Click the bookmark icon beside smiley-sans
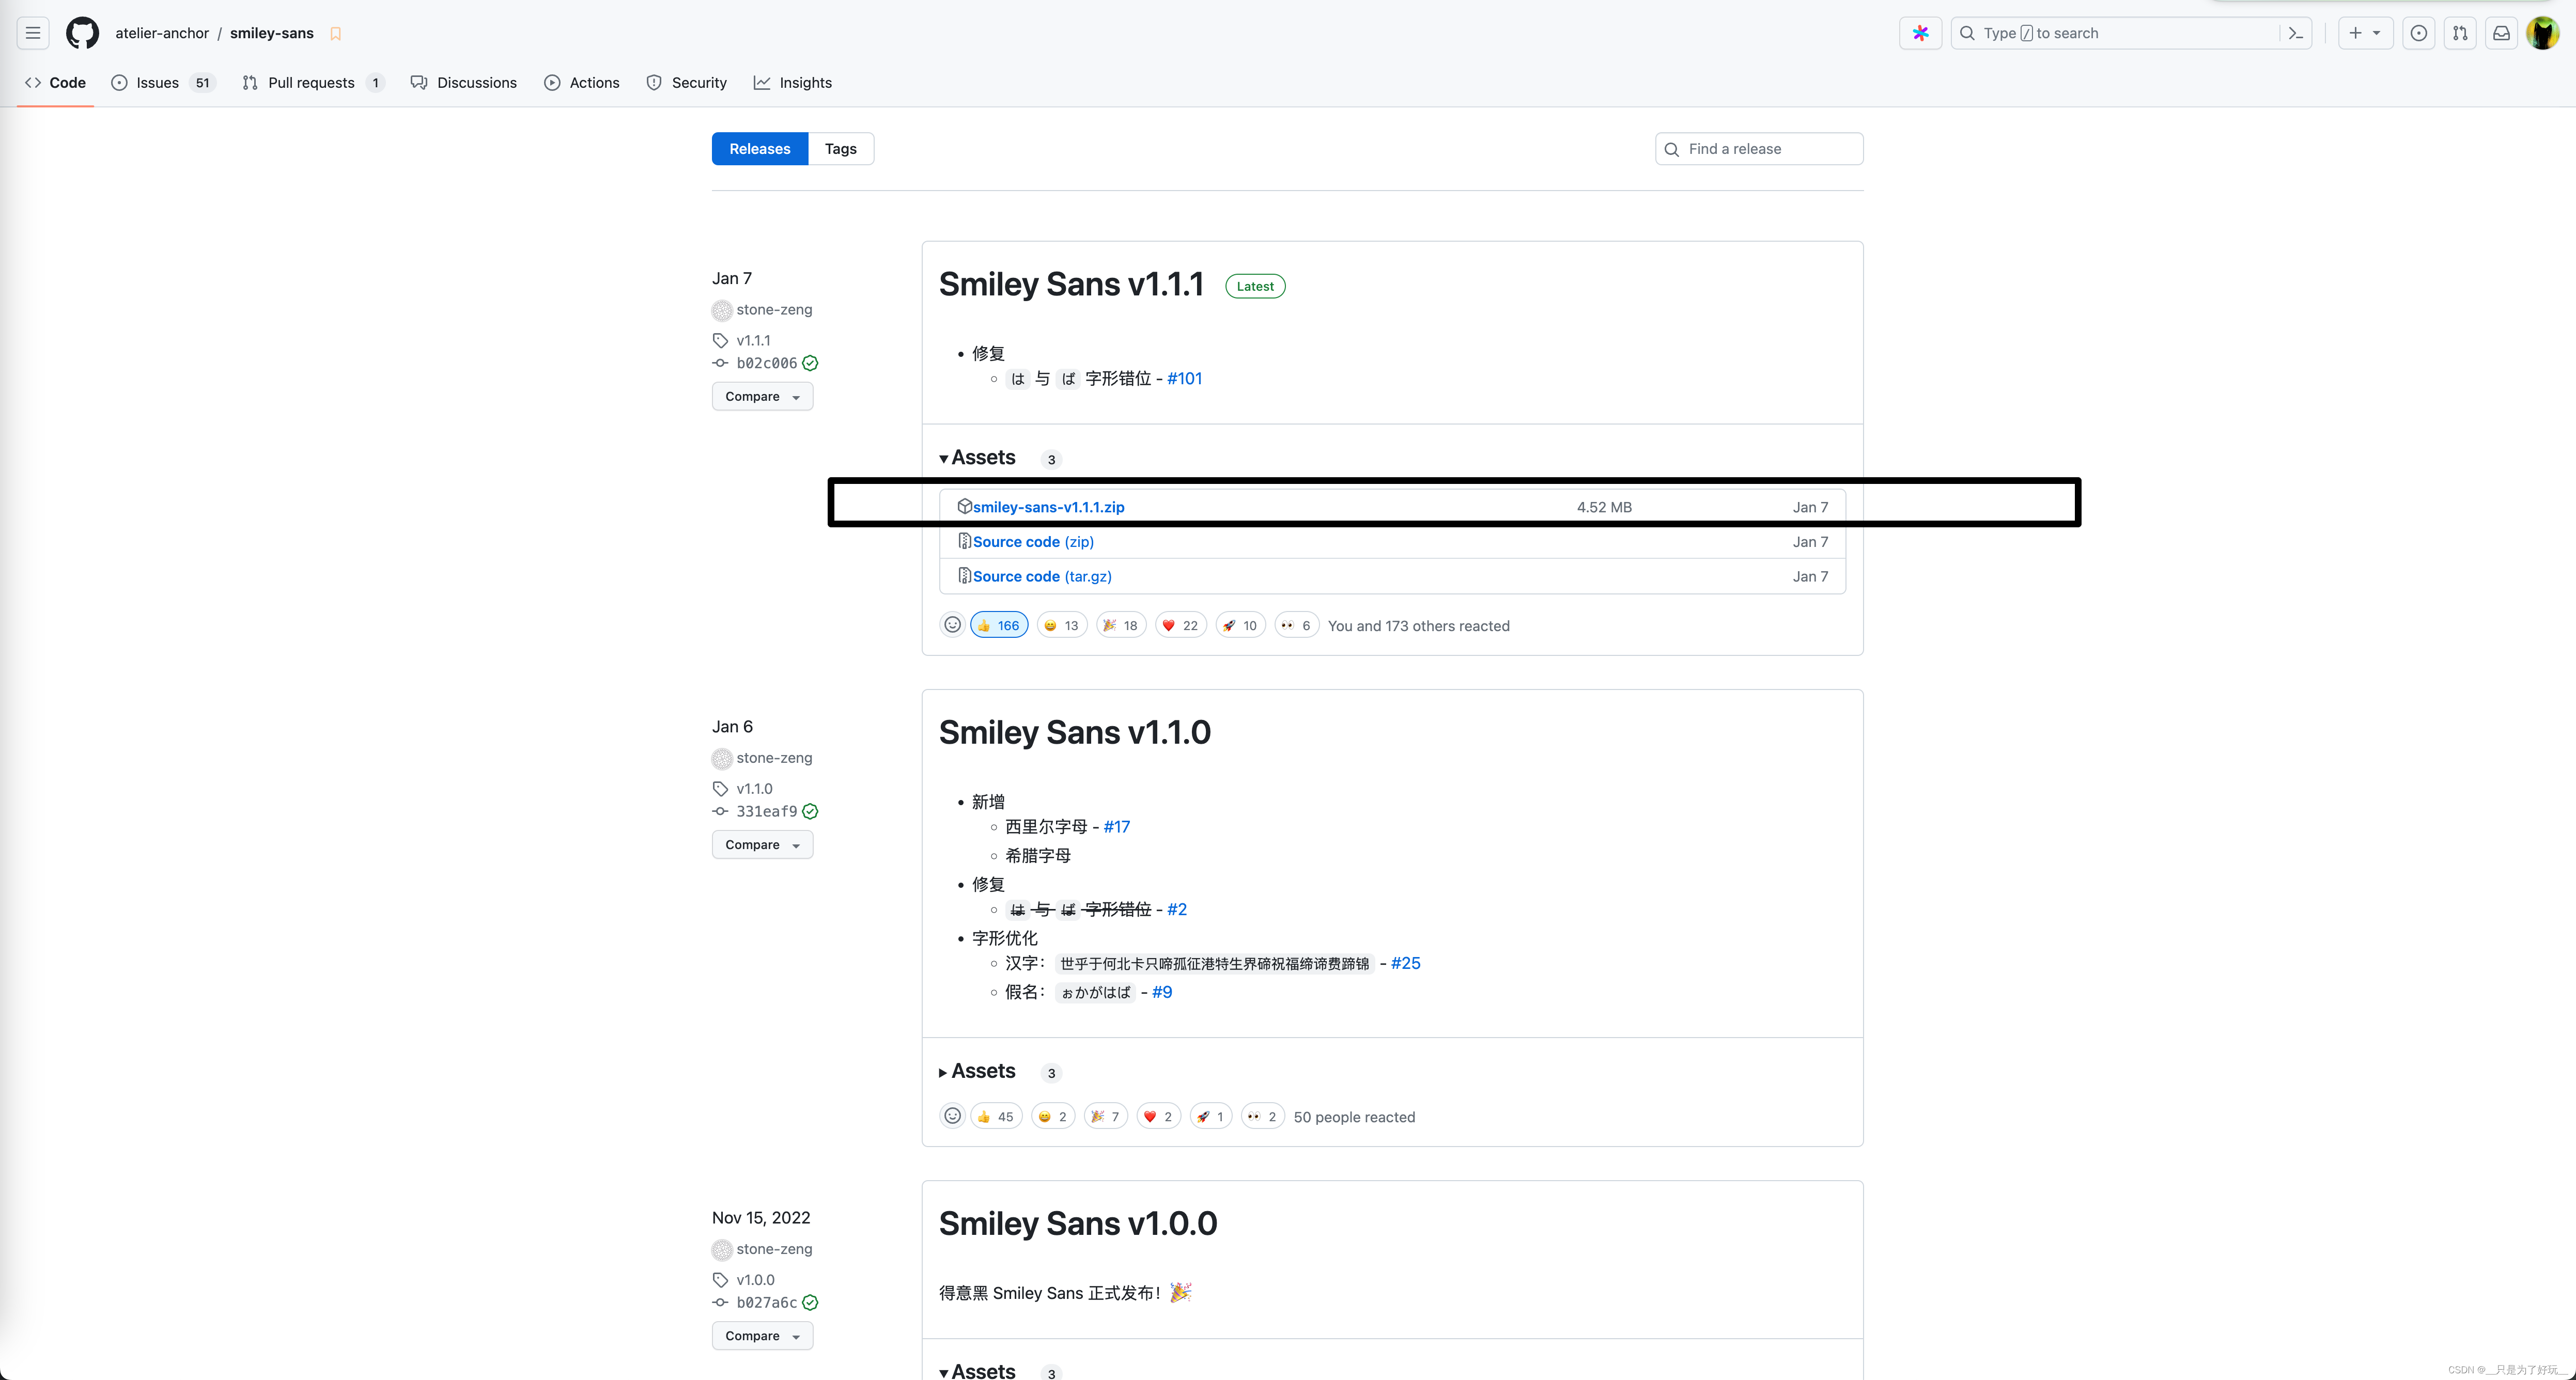 tap(336, 34)
